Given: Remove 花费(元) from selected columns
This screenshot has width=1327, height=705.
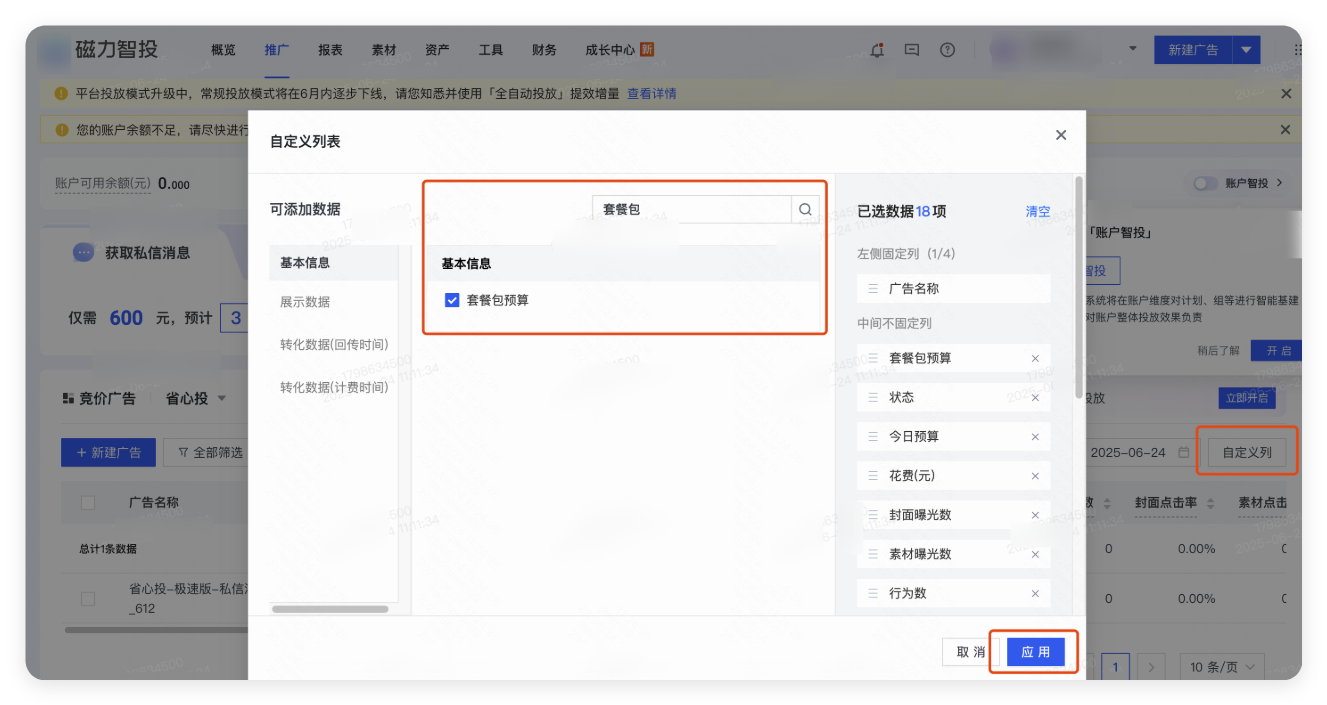Looking at the screenshot, I should (1035, 475).
